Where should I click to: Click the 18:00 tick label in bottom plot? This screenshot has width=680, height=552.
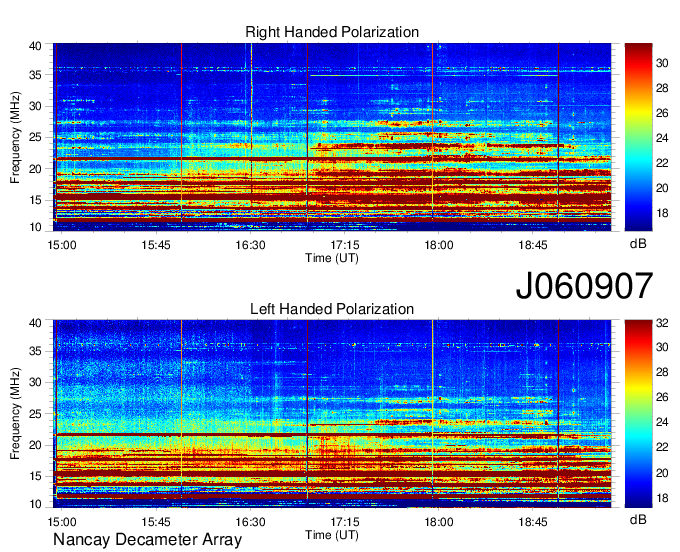click(438, 522)
